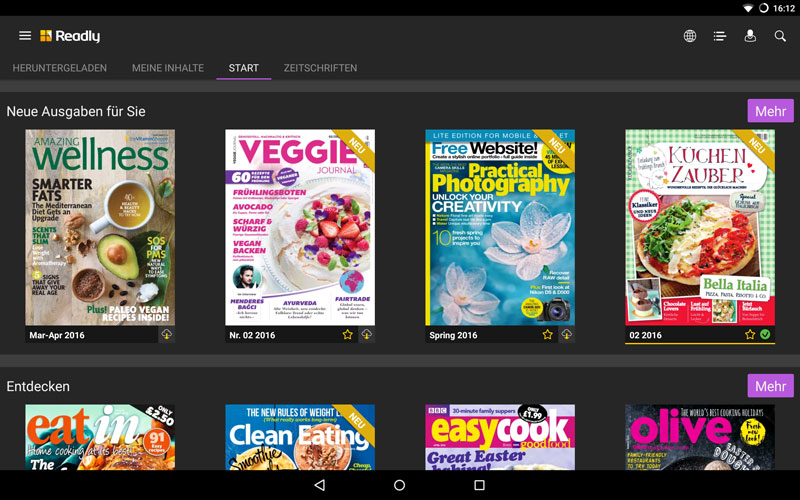Image resolution: width=800 pixels, height=500 pixels.
Task: Click the 'Neue Ausgaben für Sie' heading
Action: point(76,111)
